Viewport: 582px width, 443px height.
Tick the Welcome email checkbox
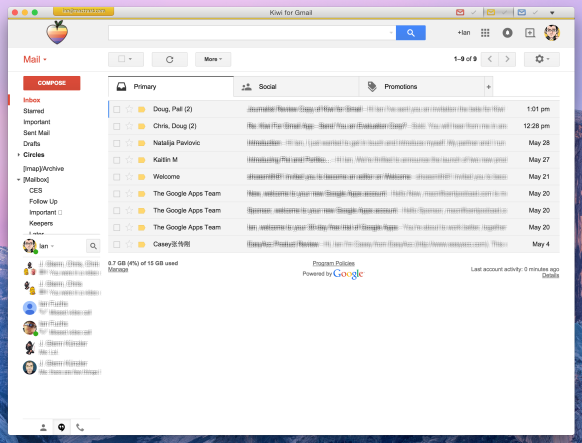click(x=117, y=177)
